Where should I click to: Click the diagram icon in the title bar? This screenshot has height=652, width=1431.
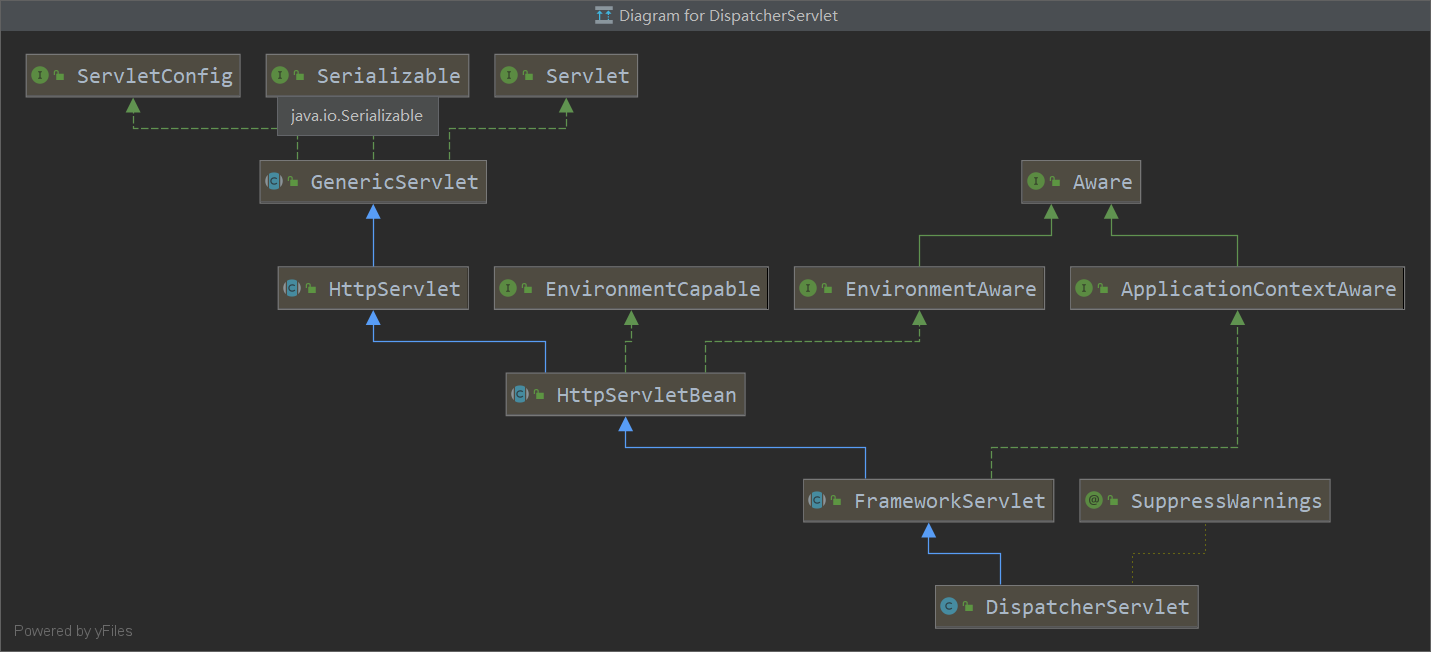[x=604, y=15]
